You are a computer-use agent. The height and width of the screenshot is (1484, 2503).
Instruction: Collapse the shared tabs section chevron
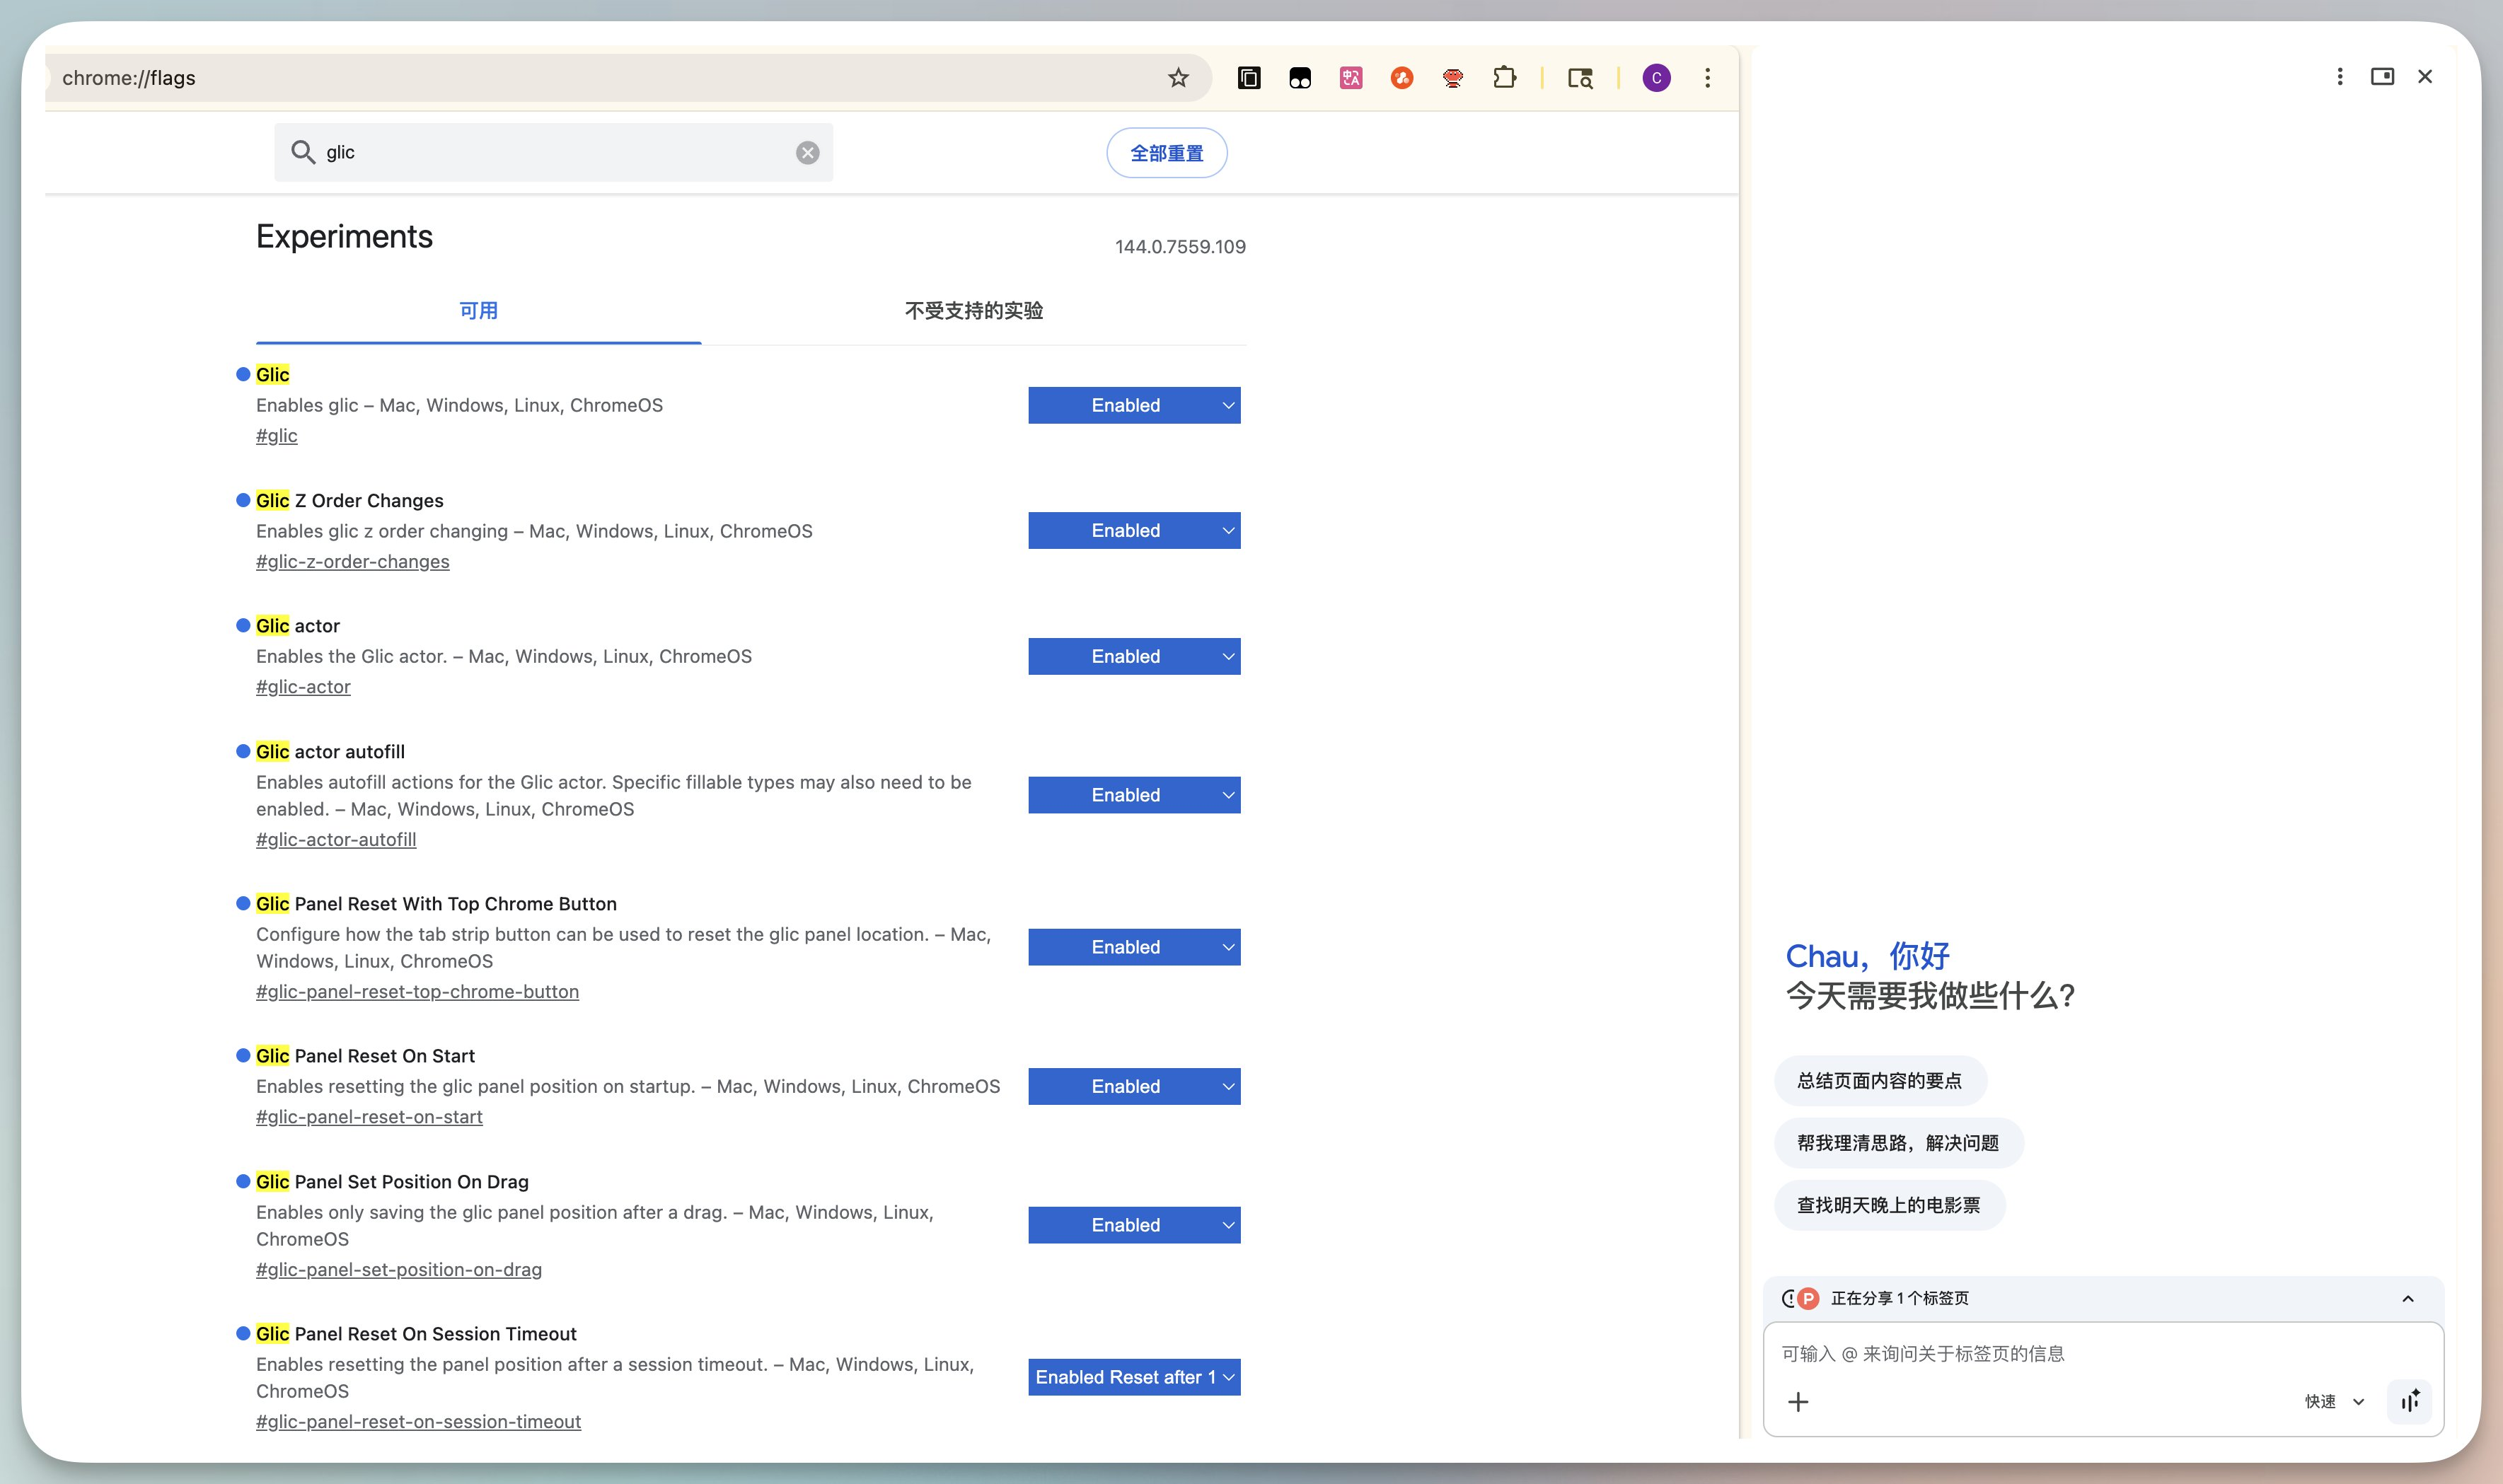pyautogui.click(x=2408, y=1299)
